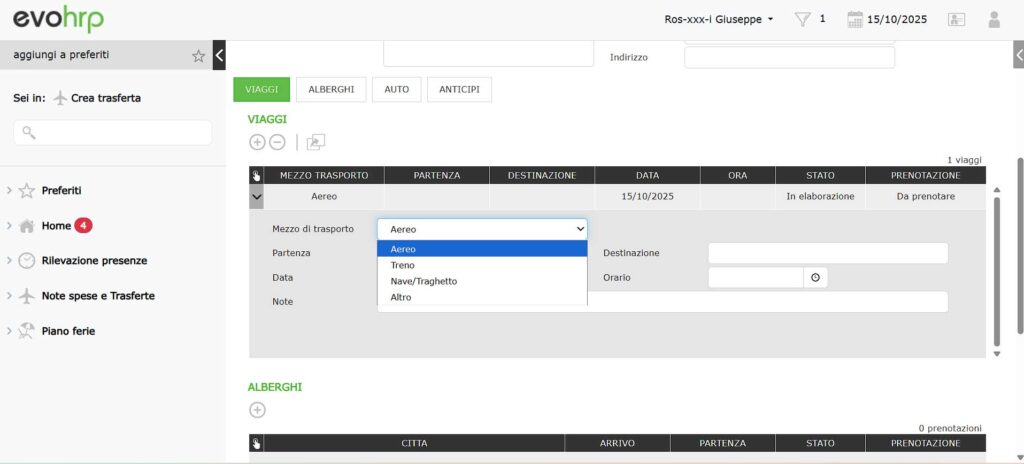1024x464 pixels.
Task: Click the add trip plus icon under VIAGGI
Action: pyautogui.click(x=257, y=143)
